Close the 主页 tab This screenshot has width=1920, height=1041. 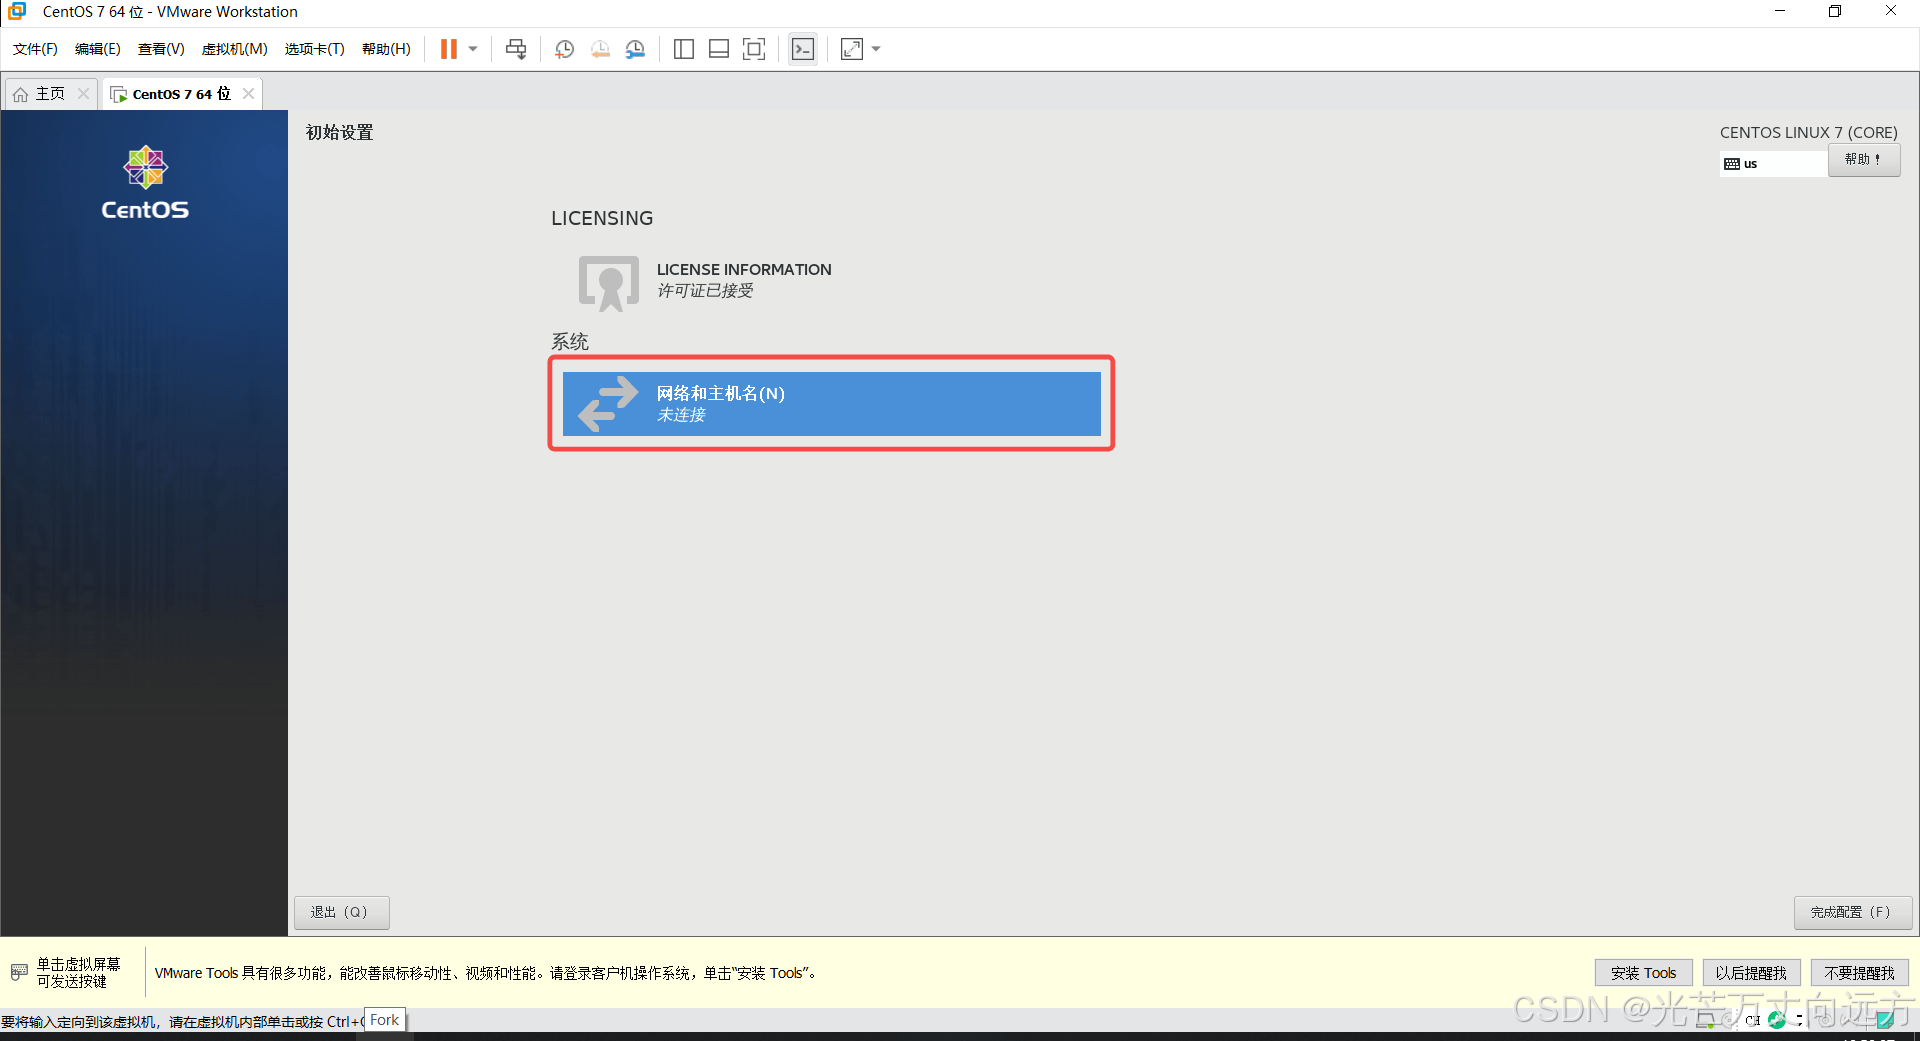tap(84, 93)
